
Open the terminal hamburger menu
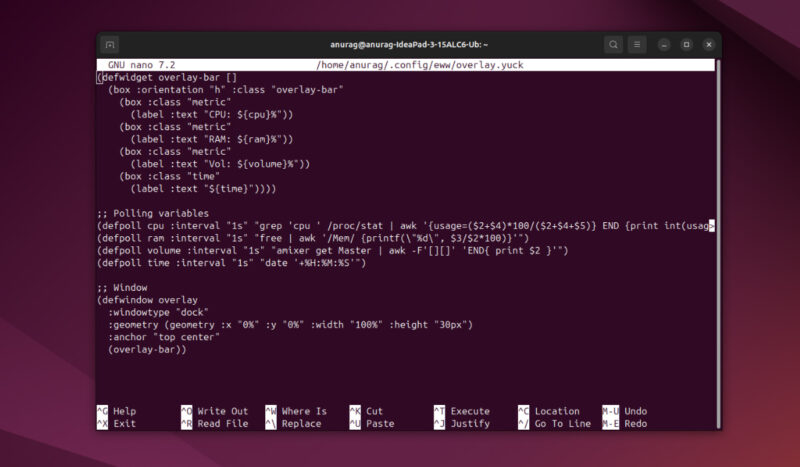pos(637,44)
